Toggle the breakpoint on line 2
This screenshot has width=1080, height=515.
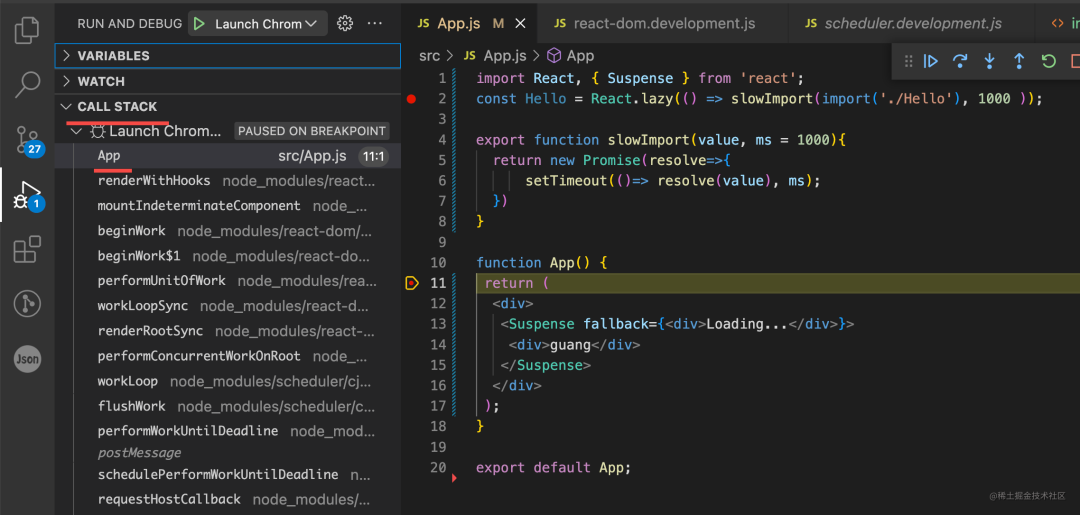(x=412, y=99)
